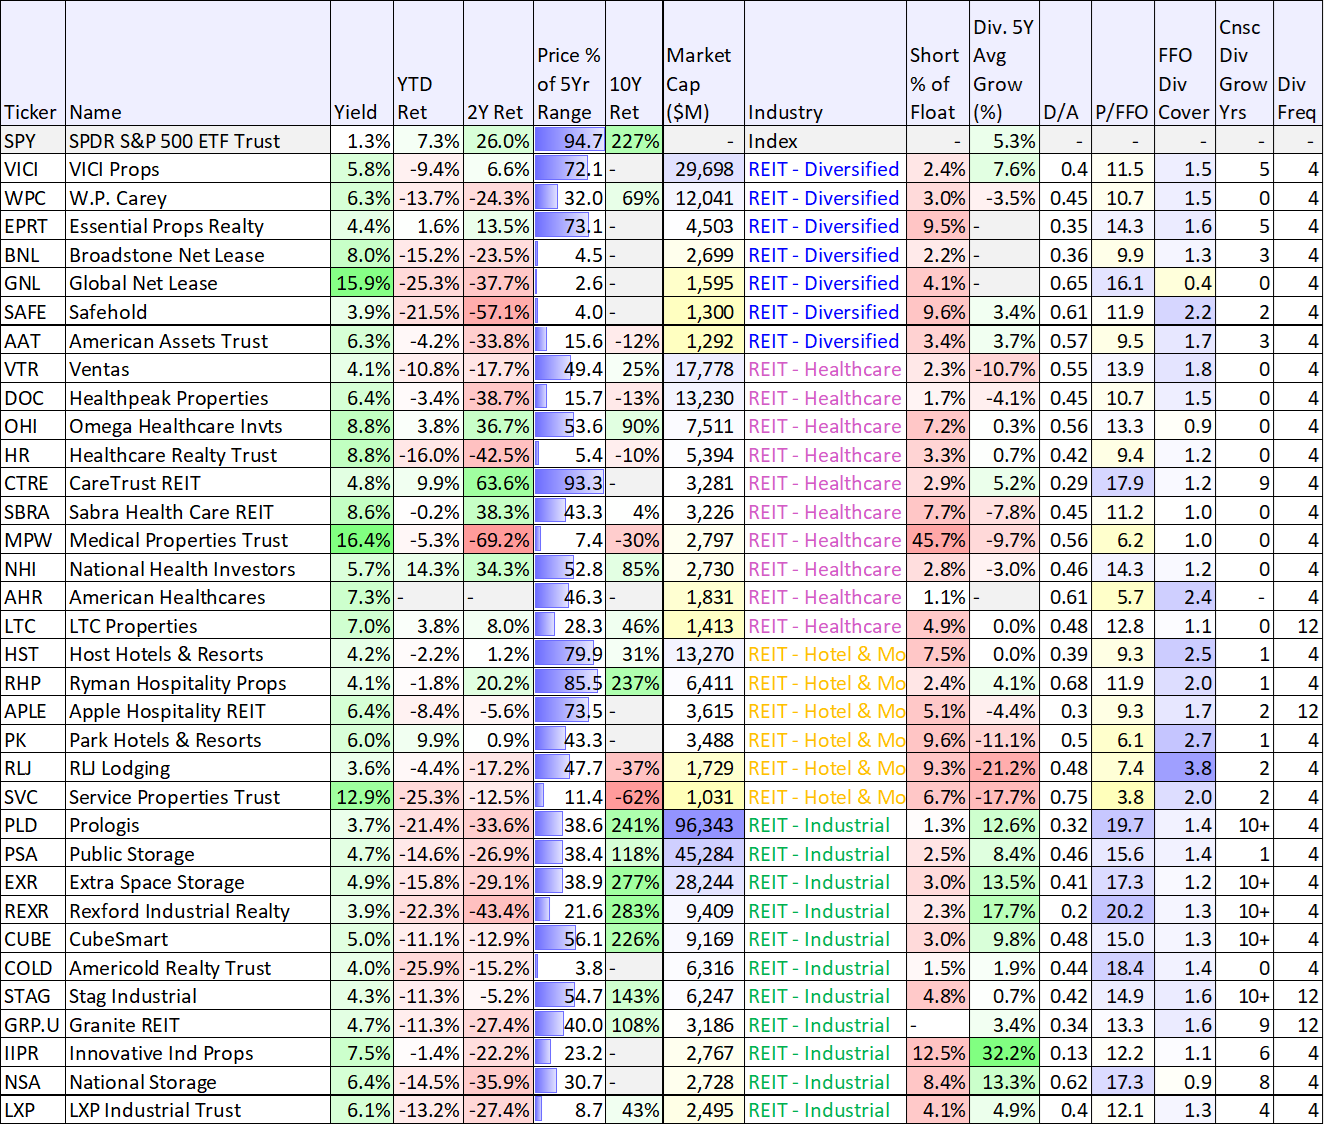Select Ryman Hospitality 10Y return 237%
1324x1125 pixels.
click(634, 683)
